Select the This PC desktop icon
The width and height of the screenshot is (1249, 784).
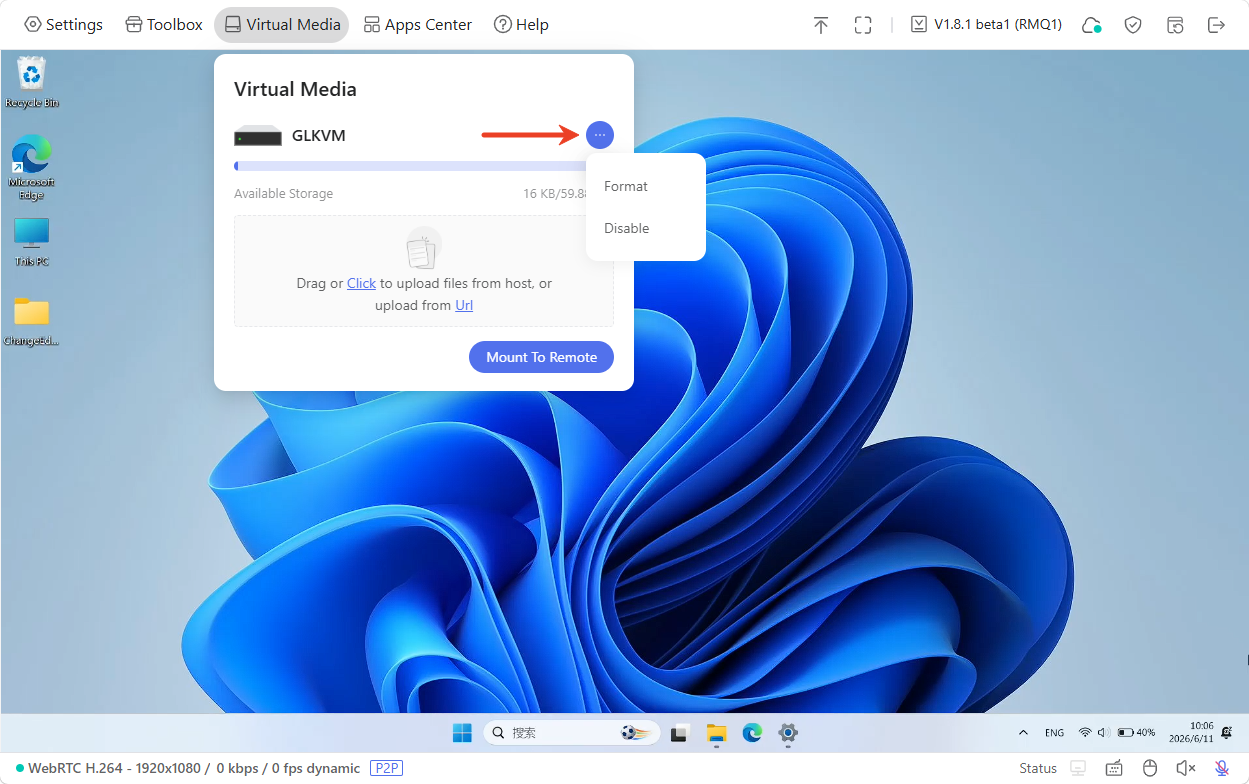click(32, 242)
